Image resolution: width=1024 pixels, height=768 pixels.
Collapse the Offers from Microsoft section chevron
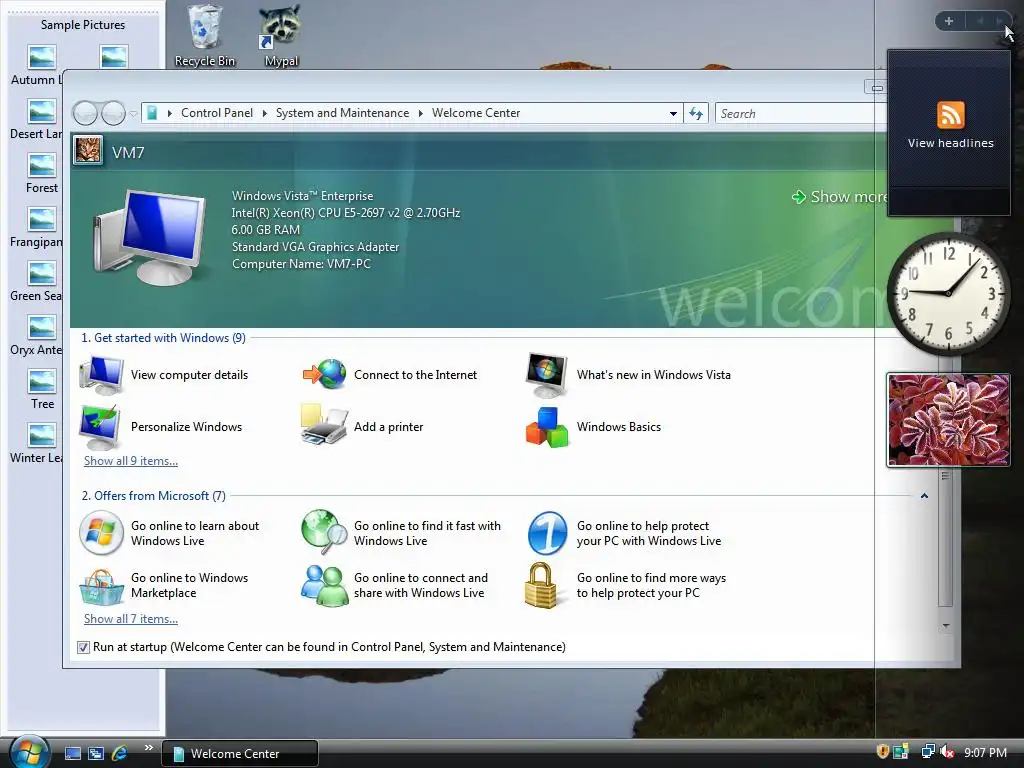click(x=924, y=496)
